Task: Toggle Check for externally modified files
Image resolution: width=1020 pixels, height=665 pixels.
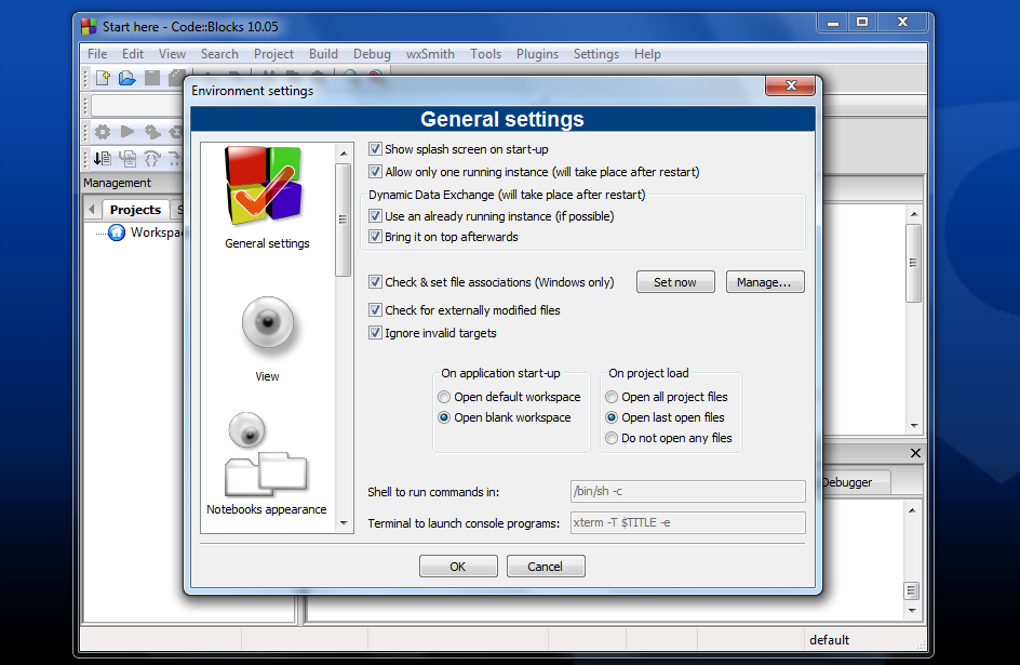Action: (375, 310)
